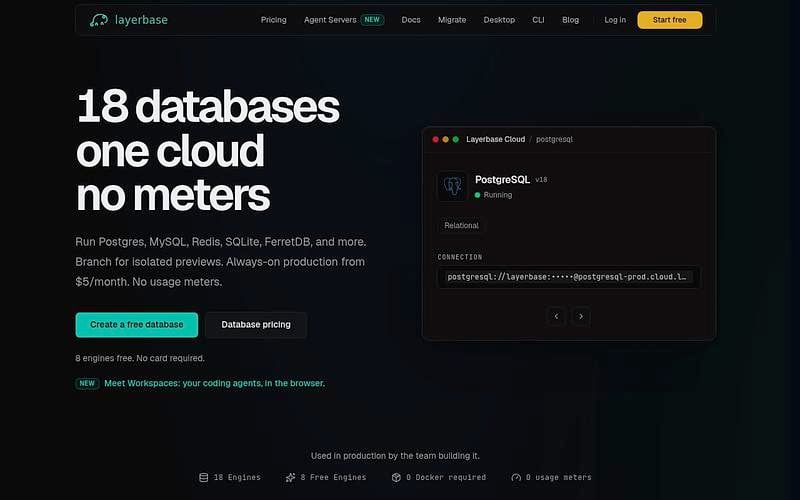This screenshot has width=800, height=500.
Task: Click the PostgreSQL elephant icon
Action: coord(452,186)
